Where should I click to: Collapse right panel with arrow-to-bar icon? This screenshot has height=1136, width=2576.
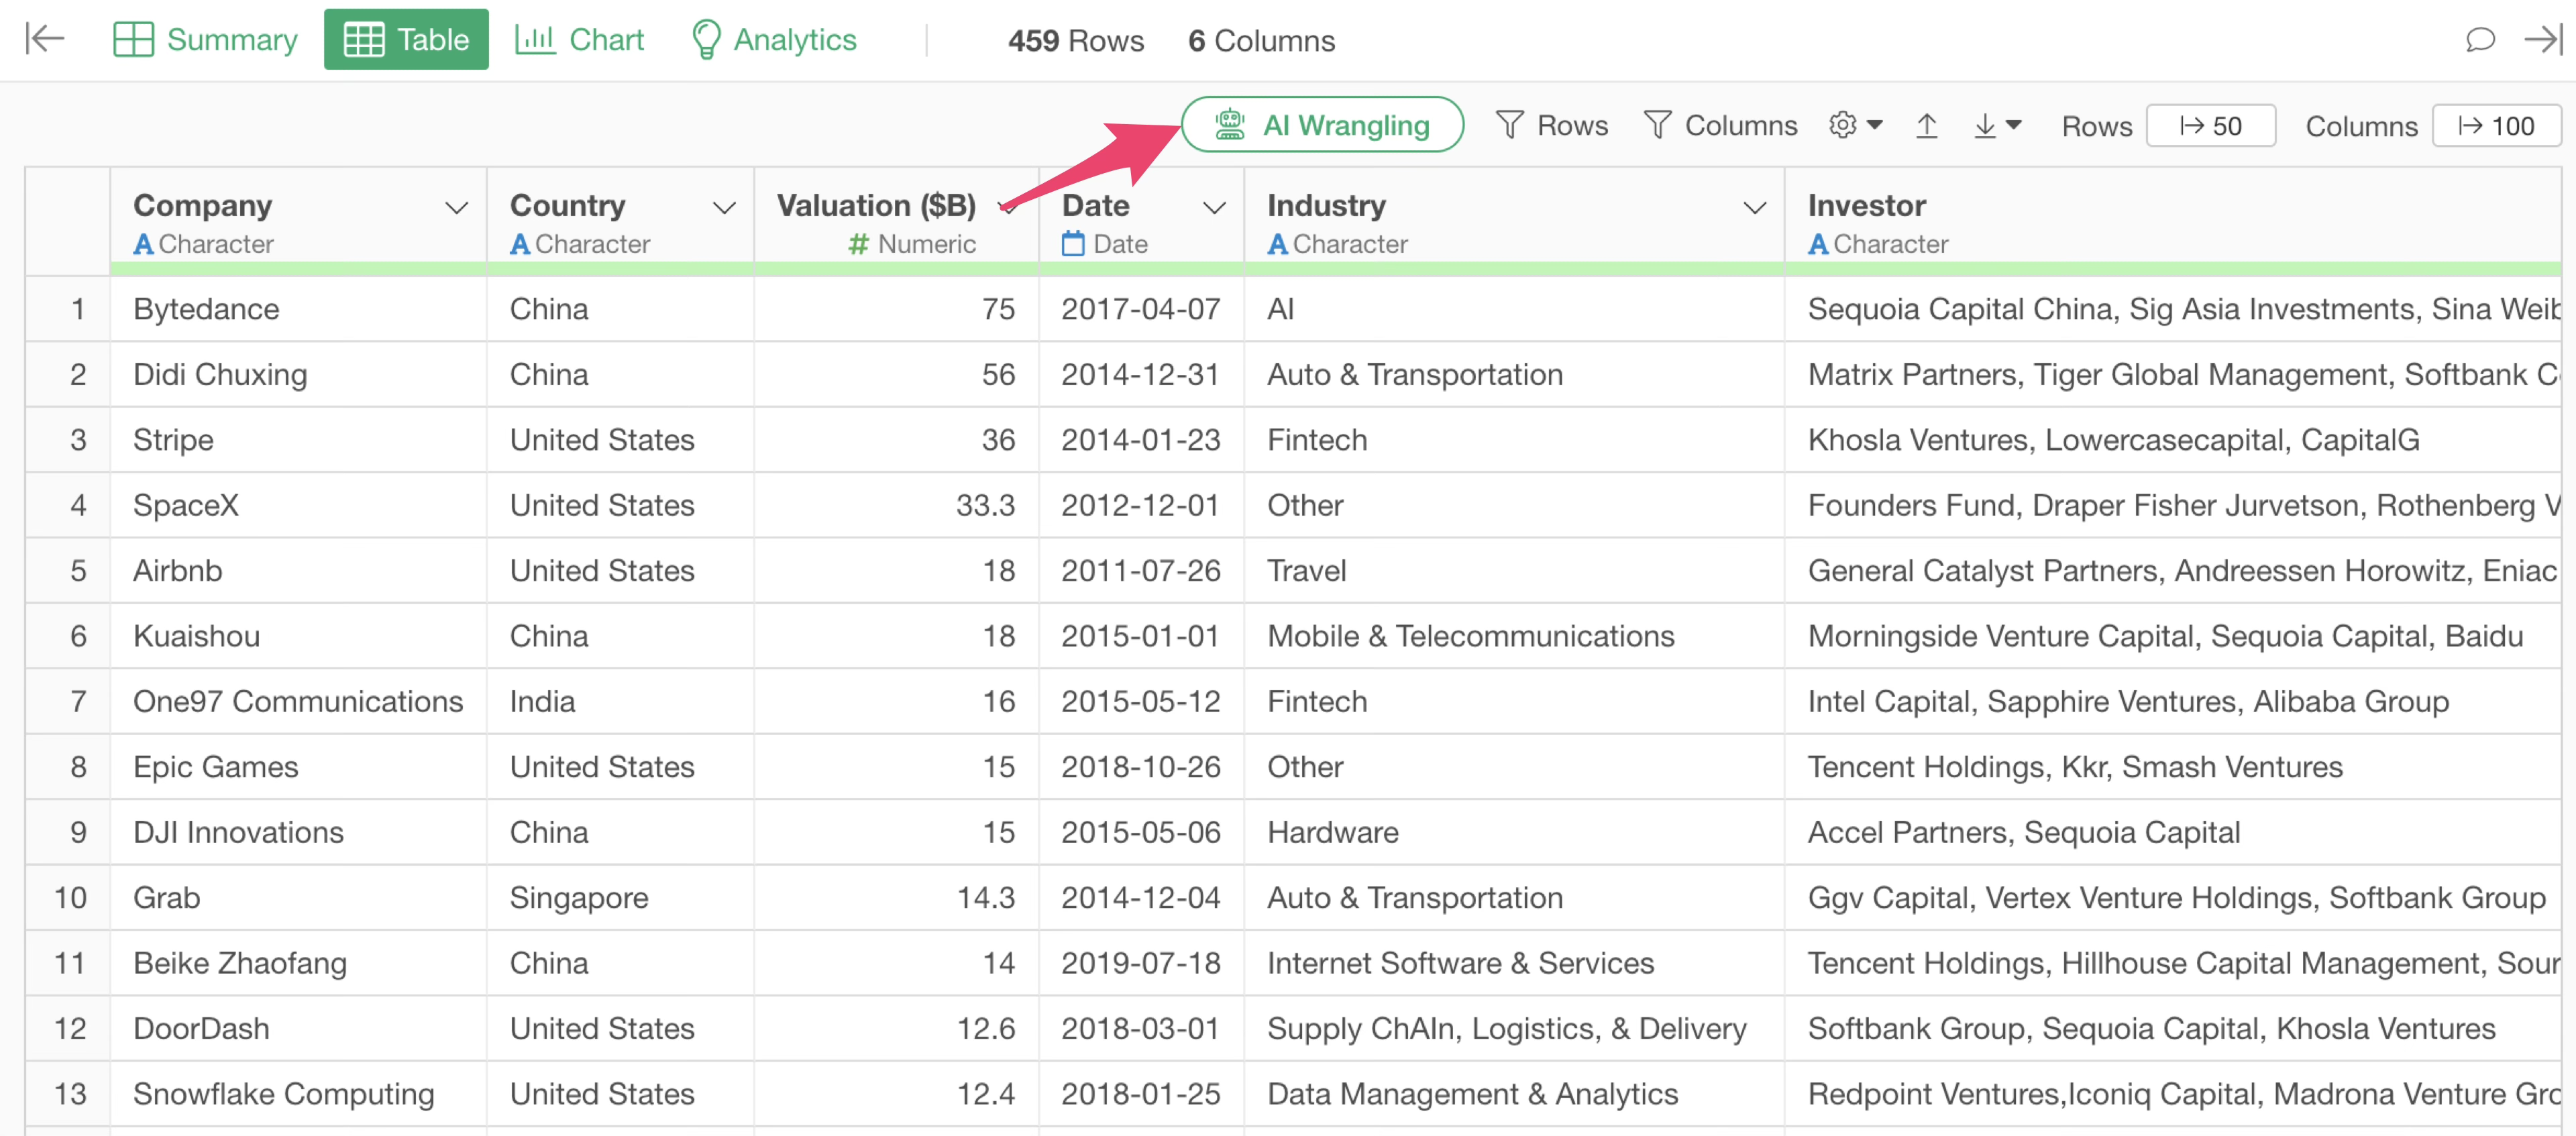(x=2543, y=40)
